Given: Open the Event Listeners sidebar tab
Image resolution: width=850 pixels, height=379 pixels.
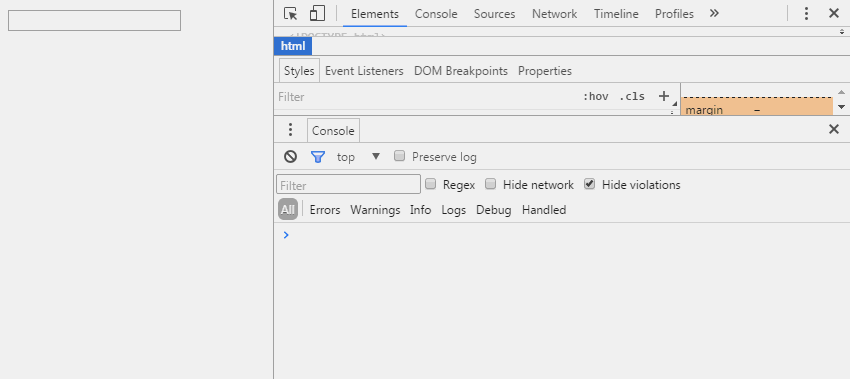Looking at the screenshot, I should 364,71.
